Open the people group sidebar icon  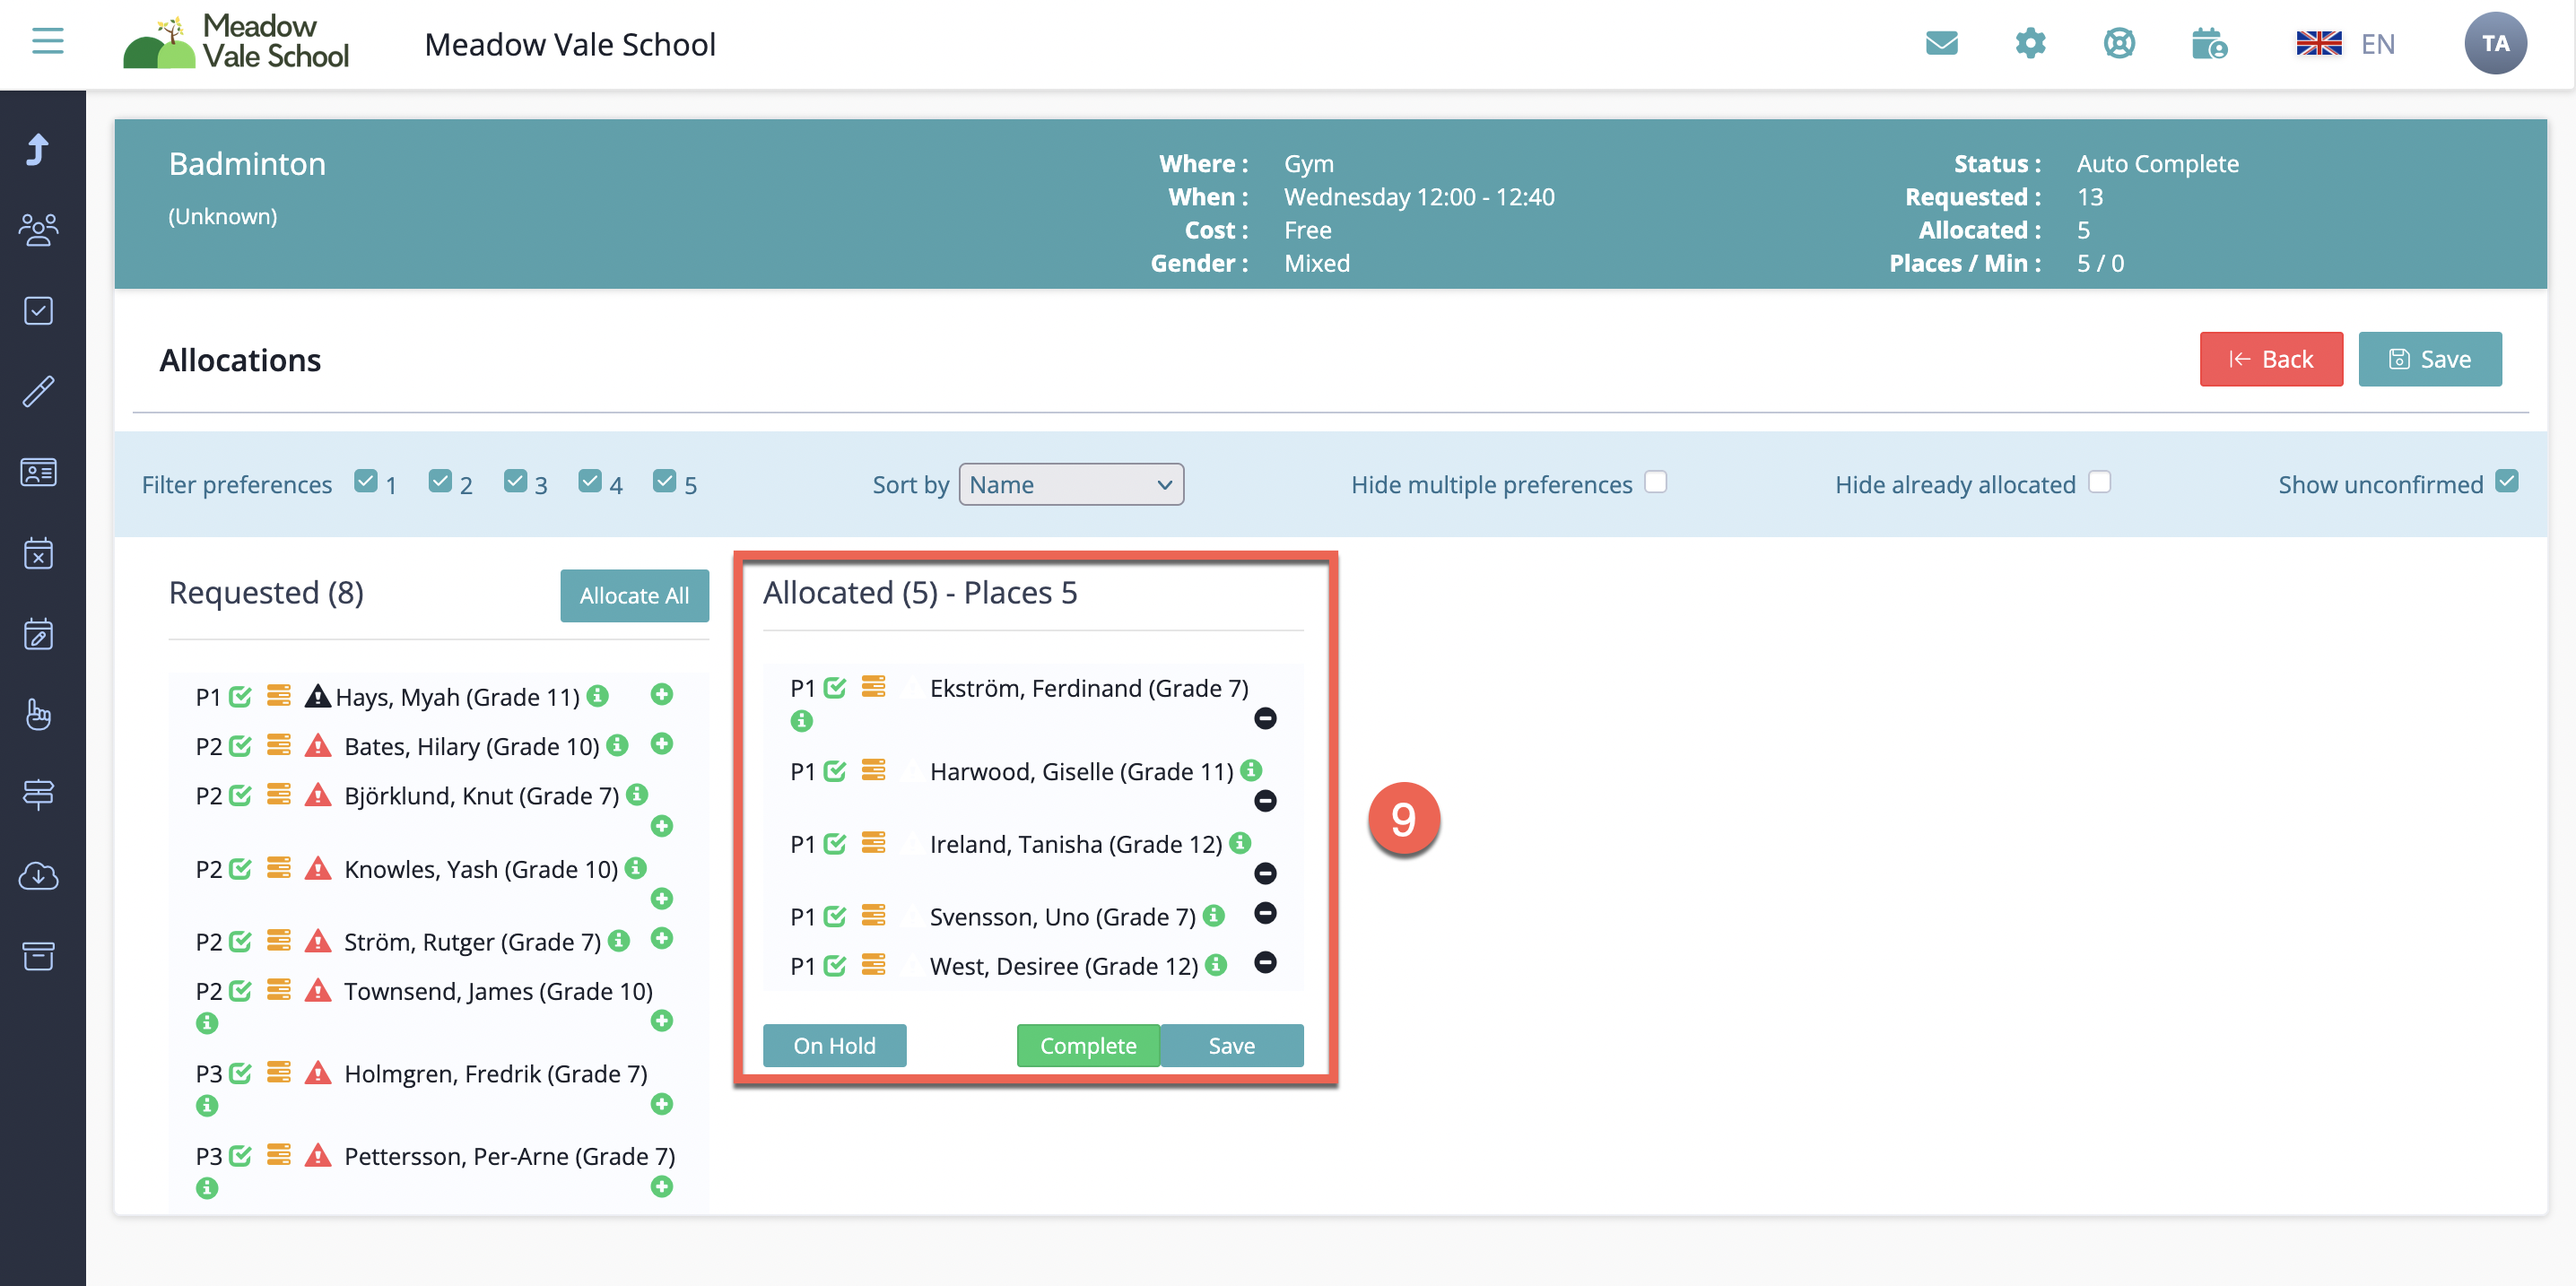pyautogui.click(x=38, y=230)
